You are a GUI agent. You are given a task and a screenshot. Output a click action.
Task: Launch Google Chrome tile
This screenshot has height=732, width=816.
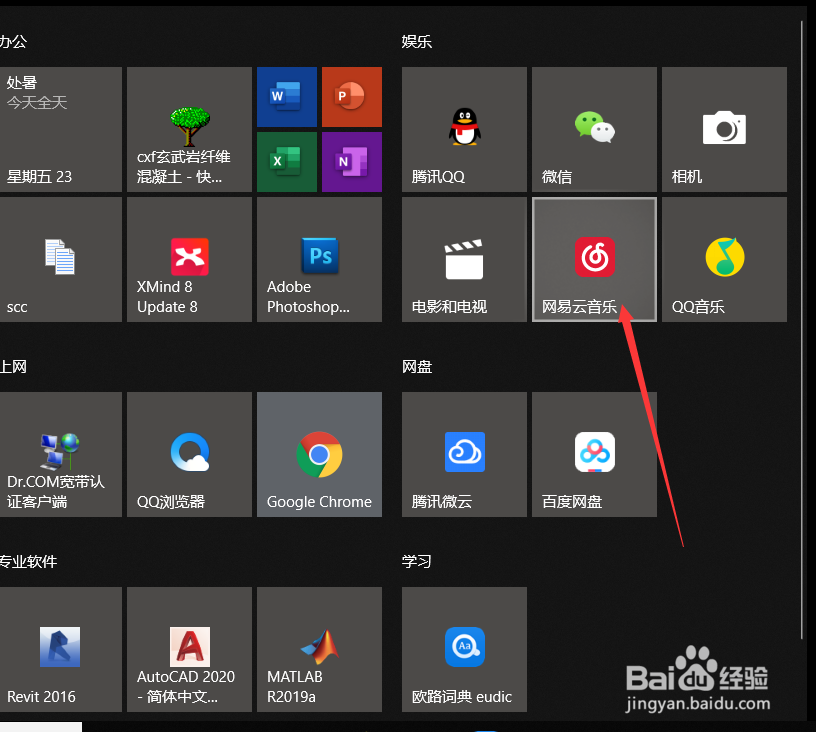pyautogui.click(x=320, y=455)
